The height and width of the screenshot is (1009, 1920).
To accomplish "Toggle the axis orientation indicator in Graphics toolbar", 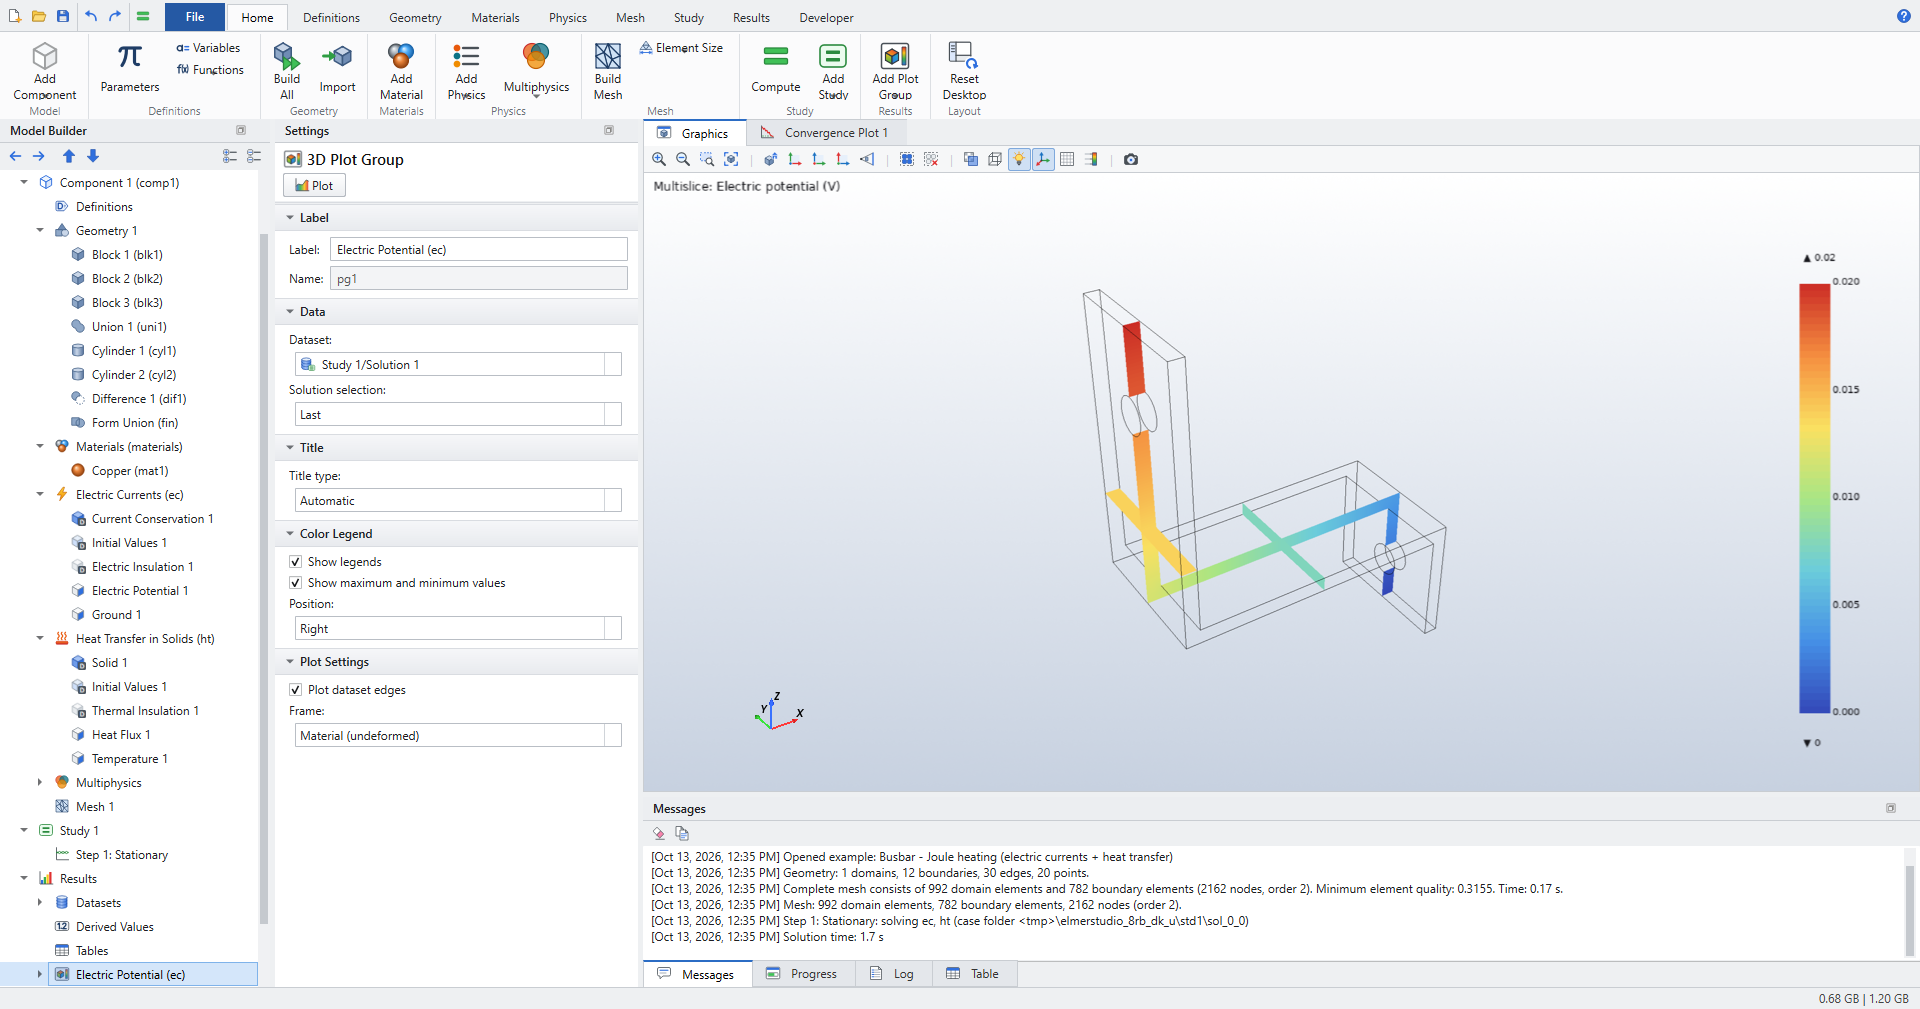I will pyautogui.click(x=1043, y=159).
